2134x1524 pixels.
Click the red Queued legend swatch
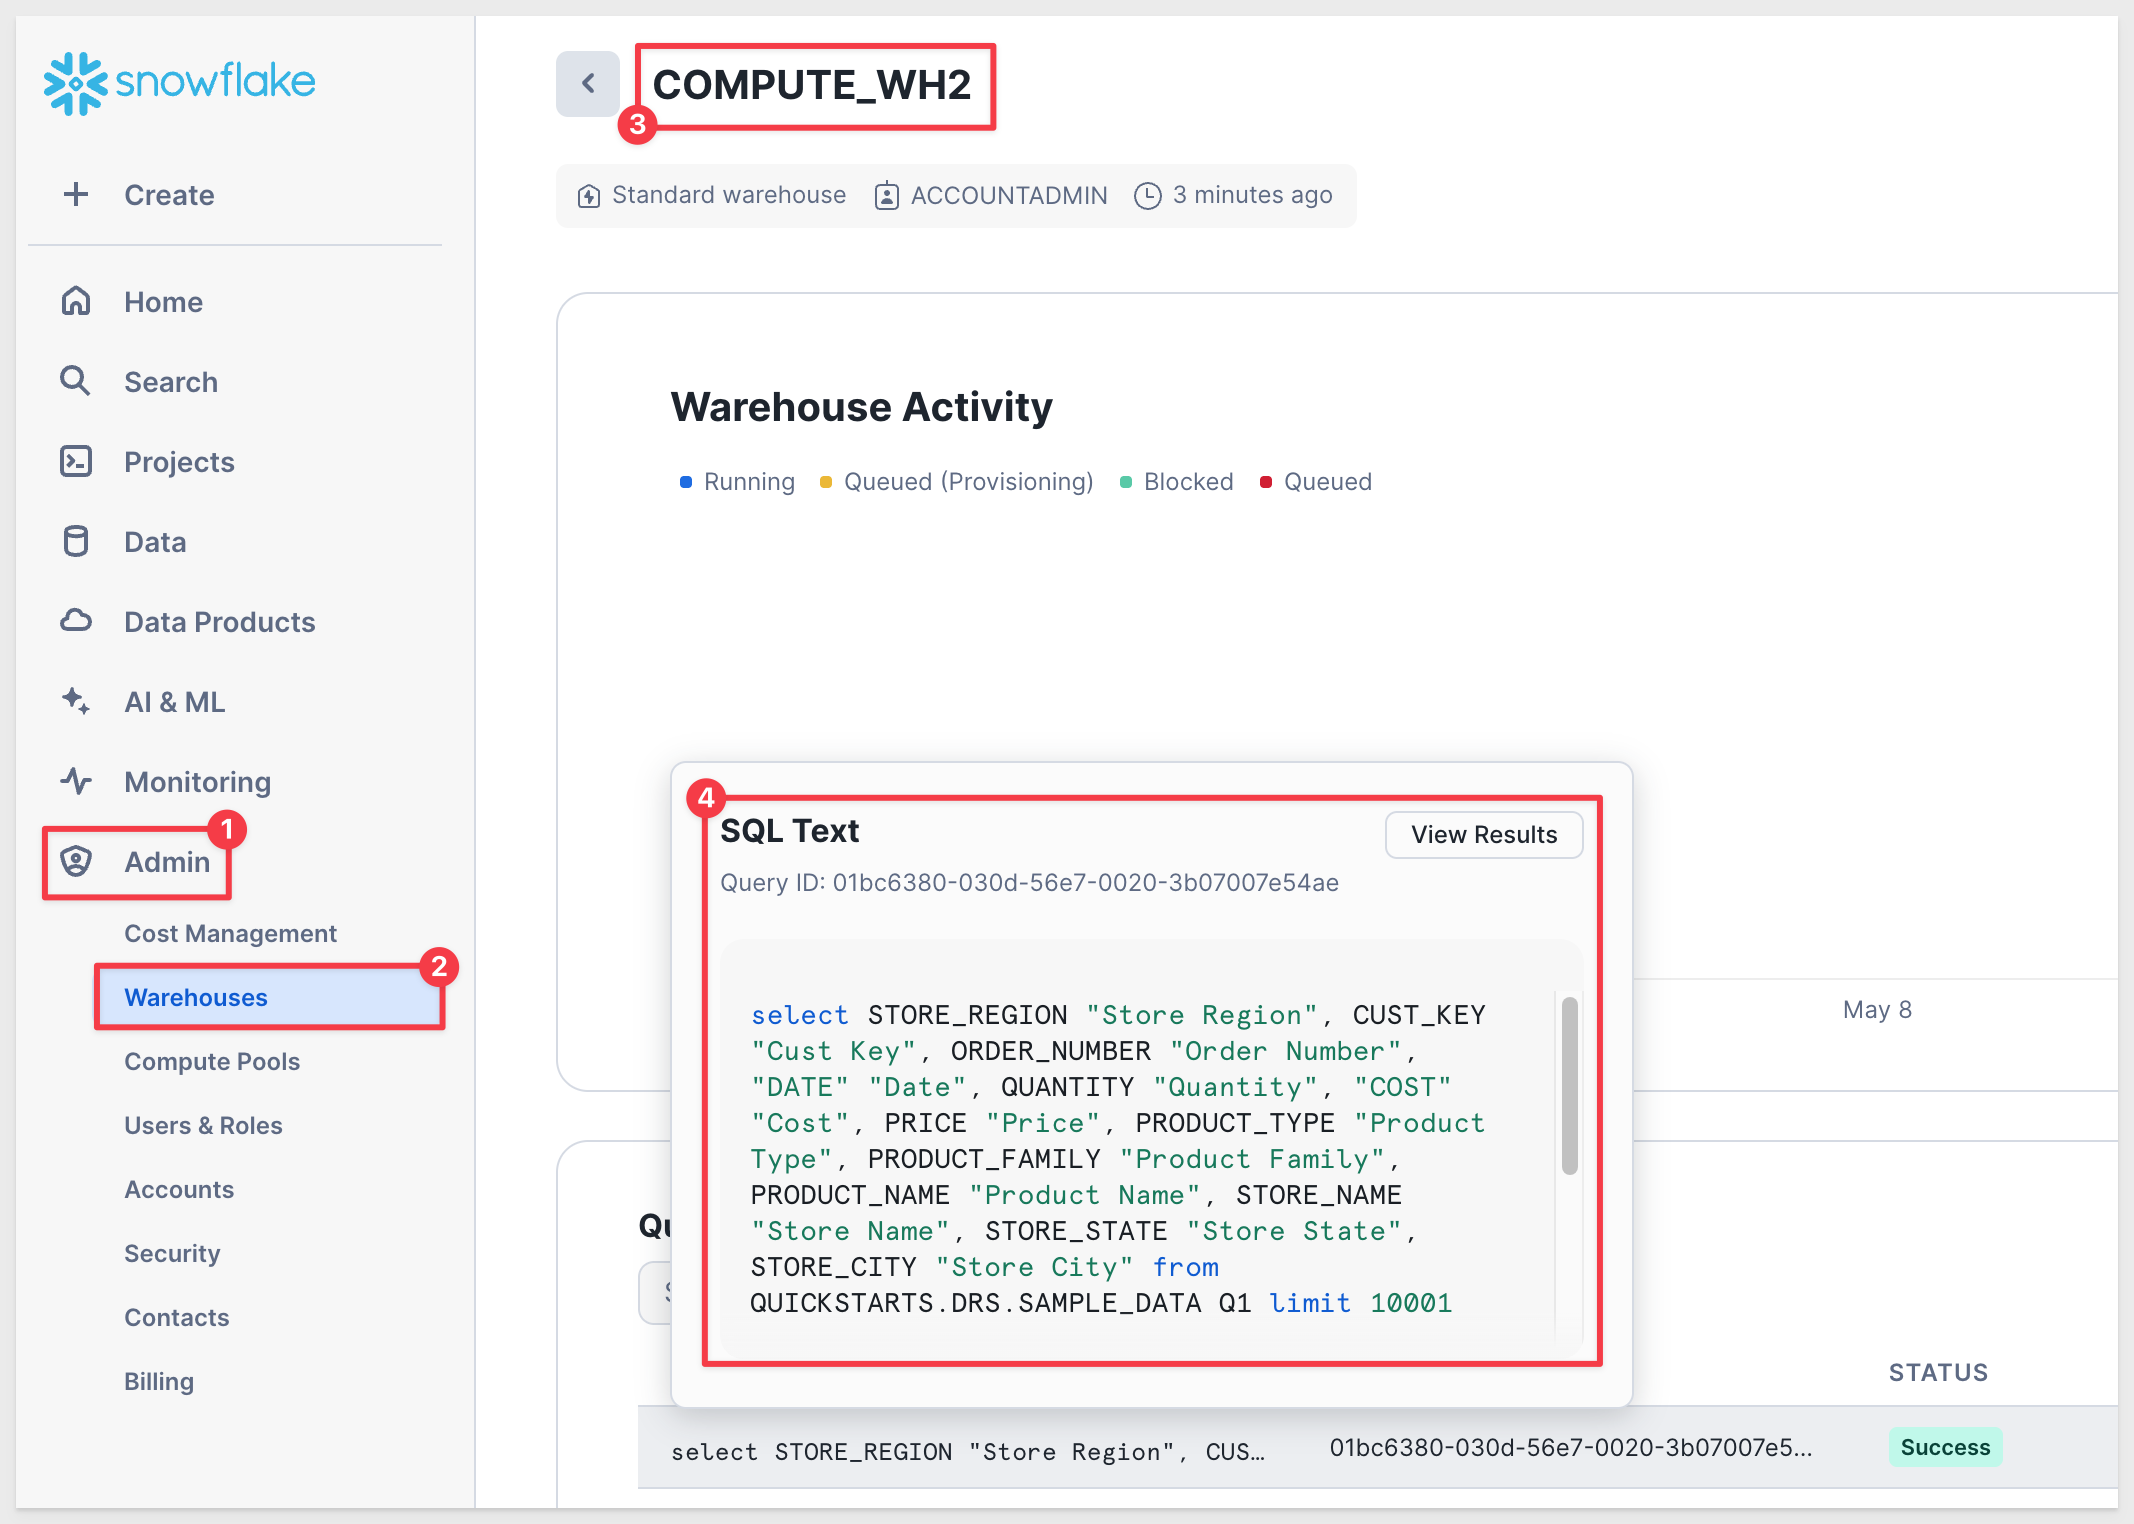[1266, 482]
